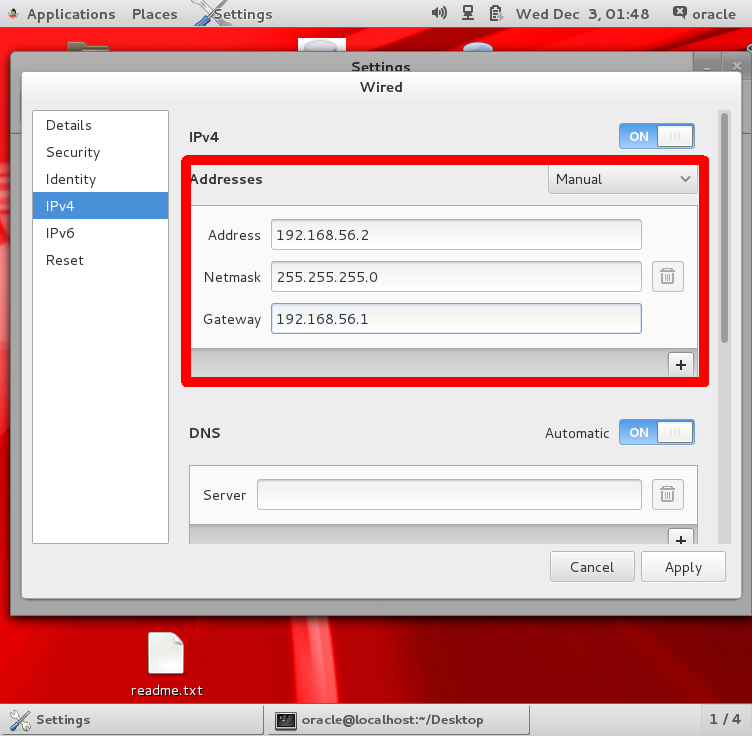Select the Details sidebar tab
752x736 pixels.
100,125
